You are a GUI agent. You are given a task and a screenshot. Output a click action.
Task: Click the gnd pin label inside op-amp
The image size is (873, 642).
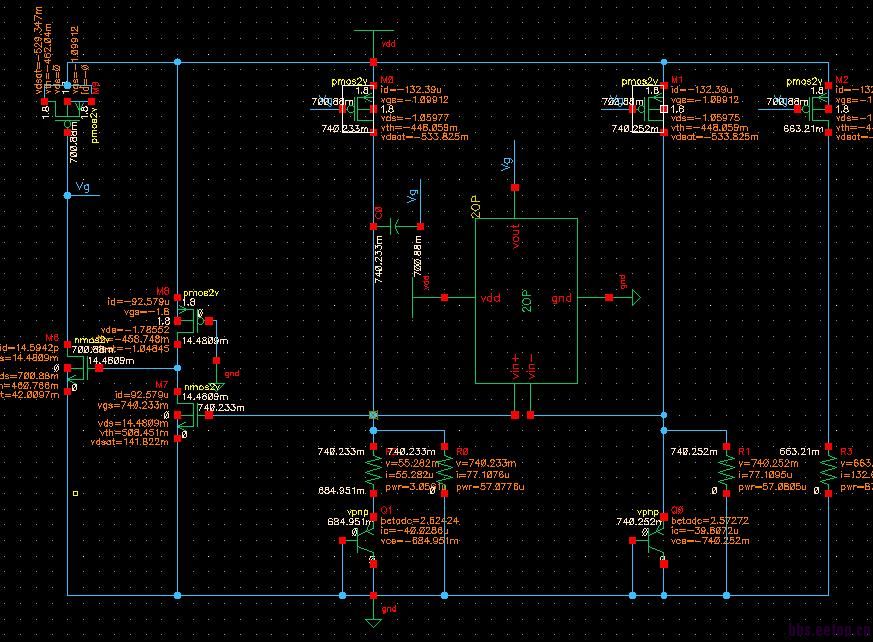point(561,299)
